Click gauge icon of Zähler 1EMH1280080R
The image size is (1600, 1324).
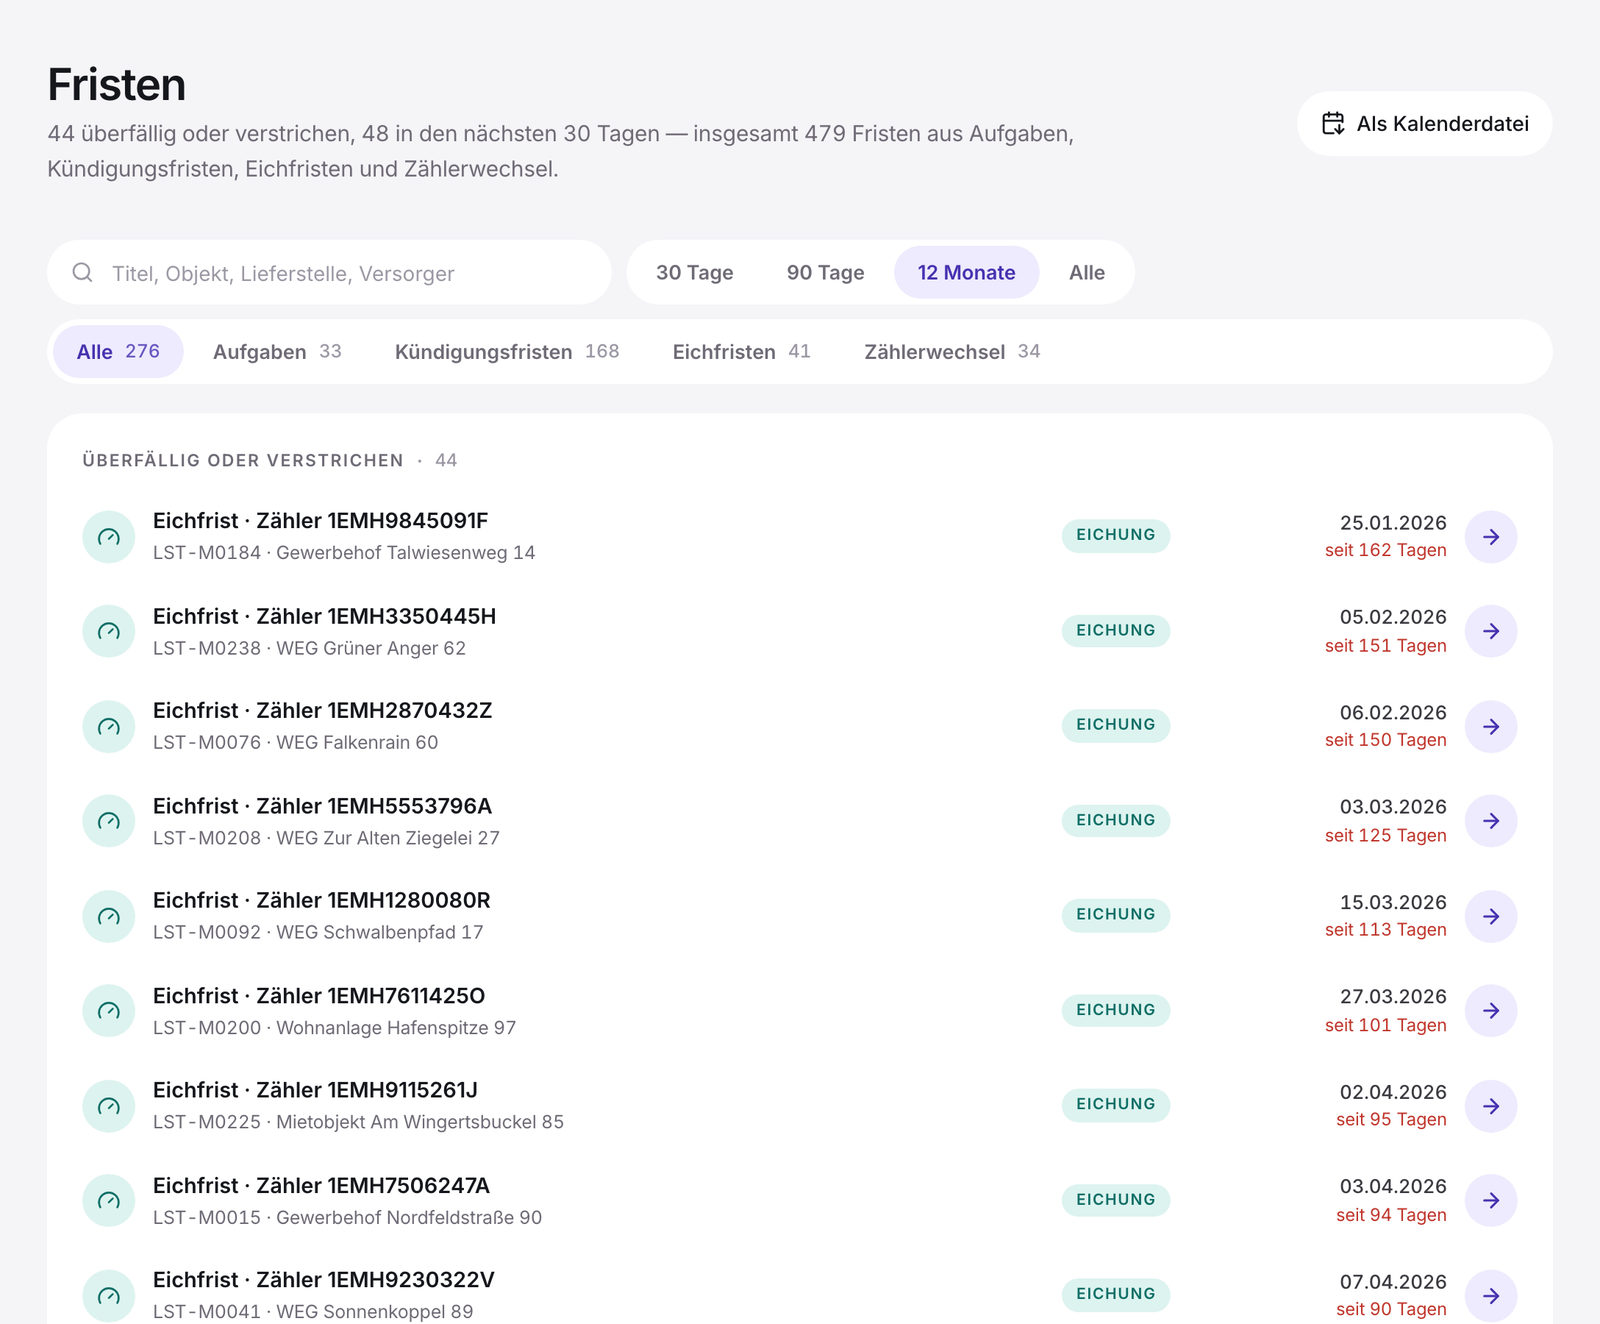pos(108,916)
